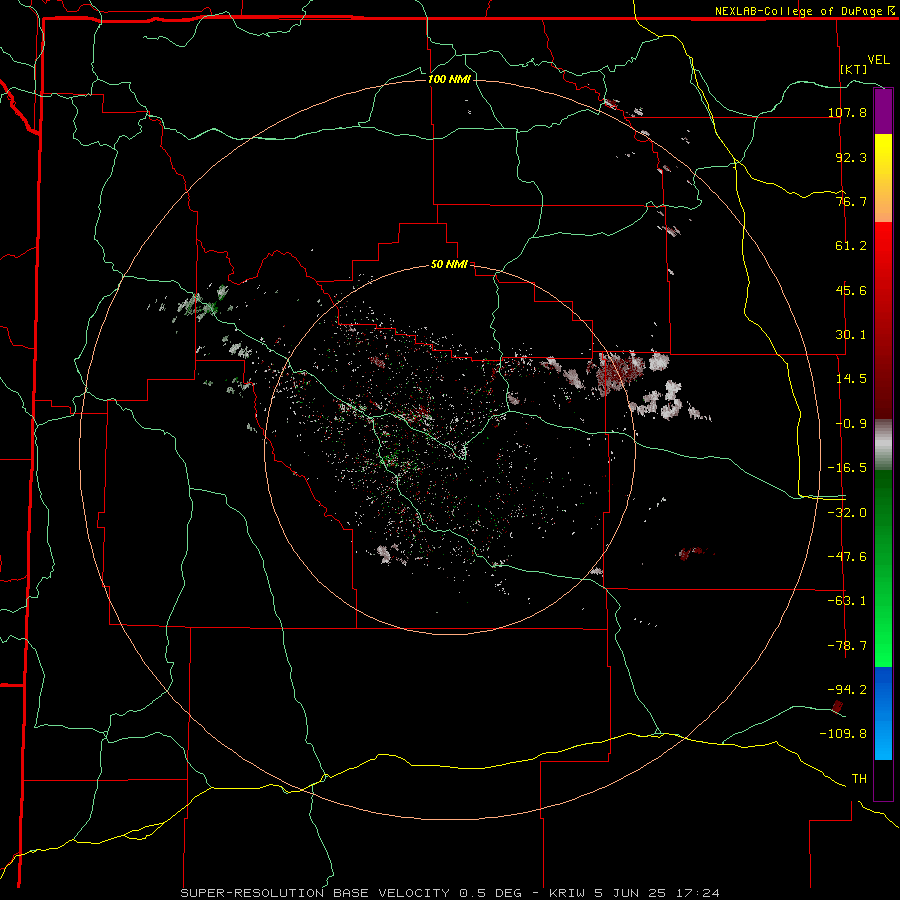Select the 45.6 scale value
Screen dimensions: 900x900
(851, 290)
